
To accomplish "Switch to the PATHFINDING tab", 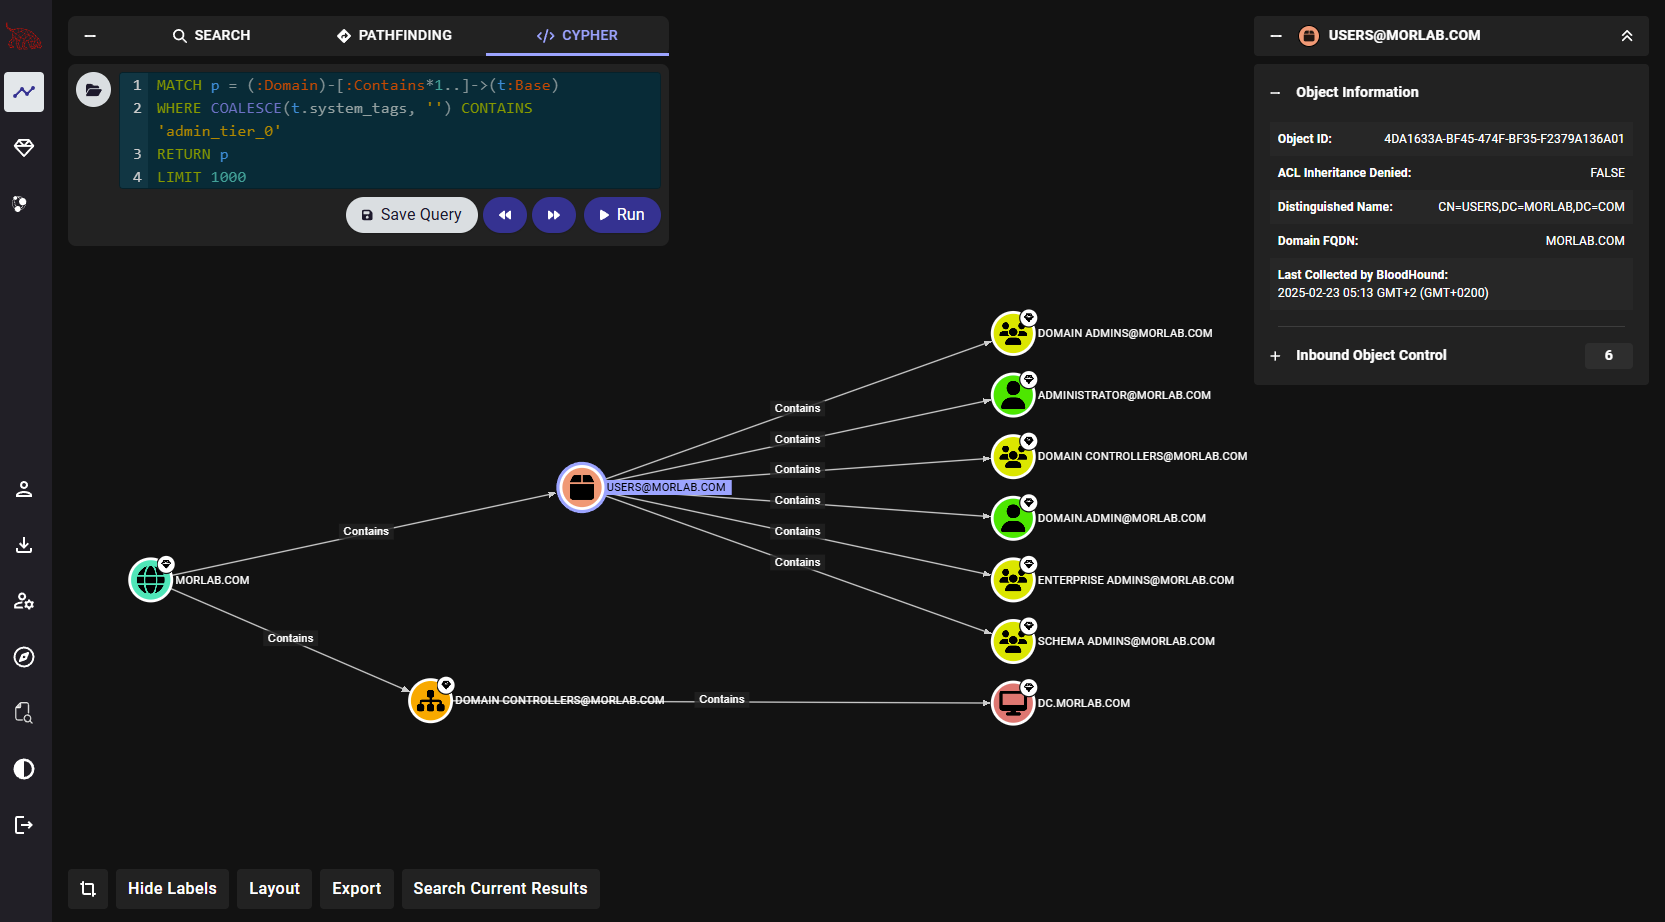I will tap(394, 35).
